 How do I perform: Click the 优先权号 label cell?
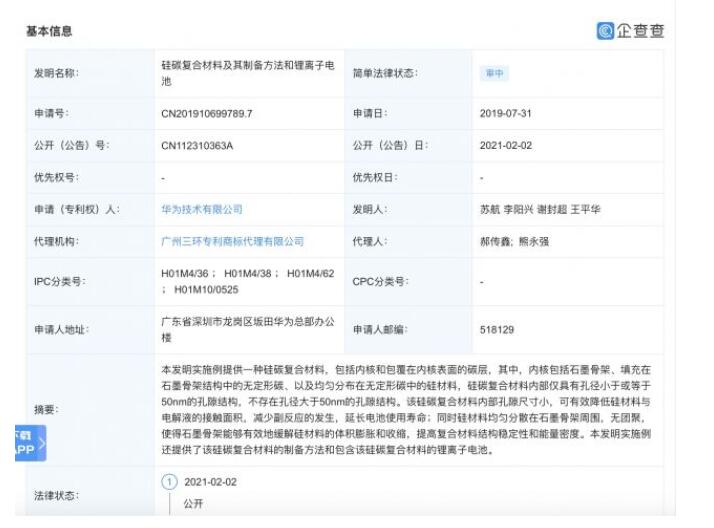pyautogui.click(x=90, y=178)
